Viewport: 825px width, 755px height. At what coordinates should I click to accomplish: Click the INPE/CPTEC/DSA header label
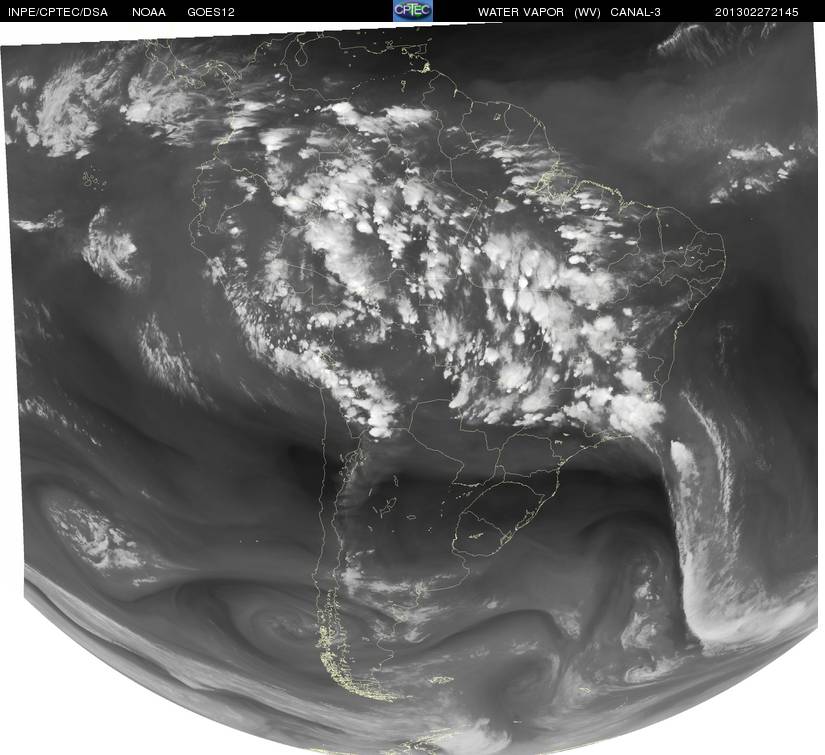[58, 12]
